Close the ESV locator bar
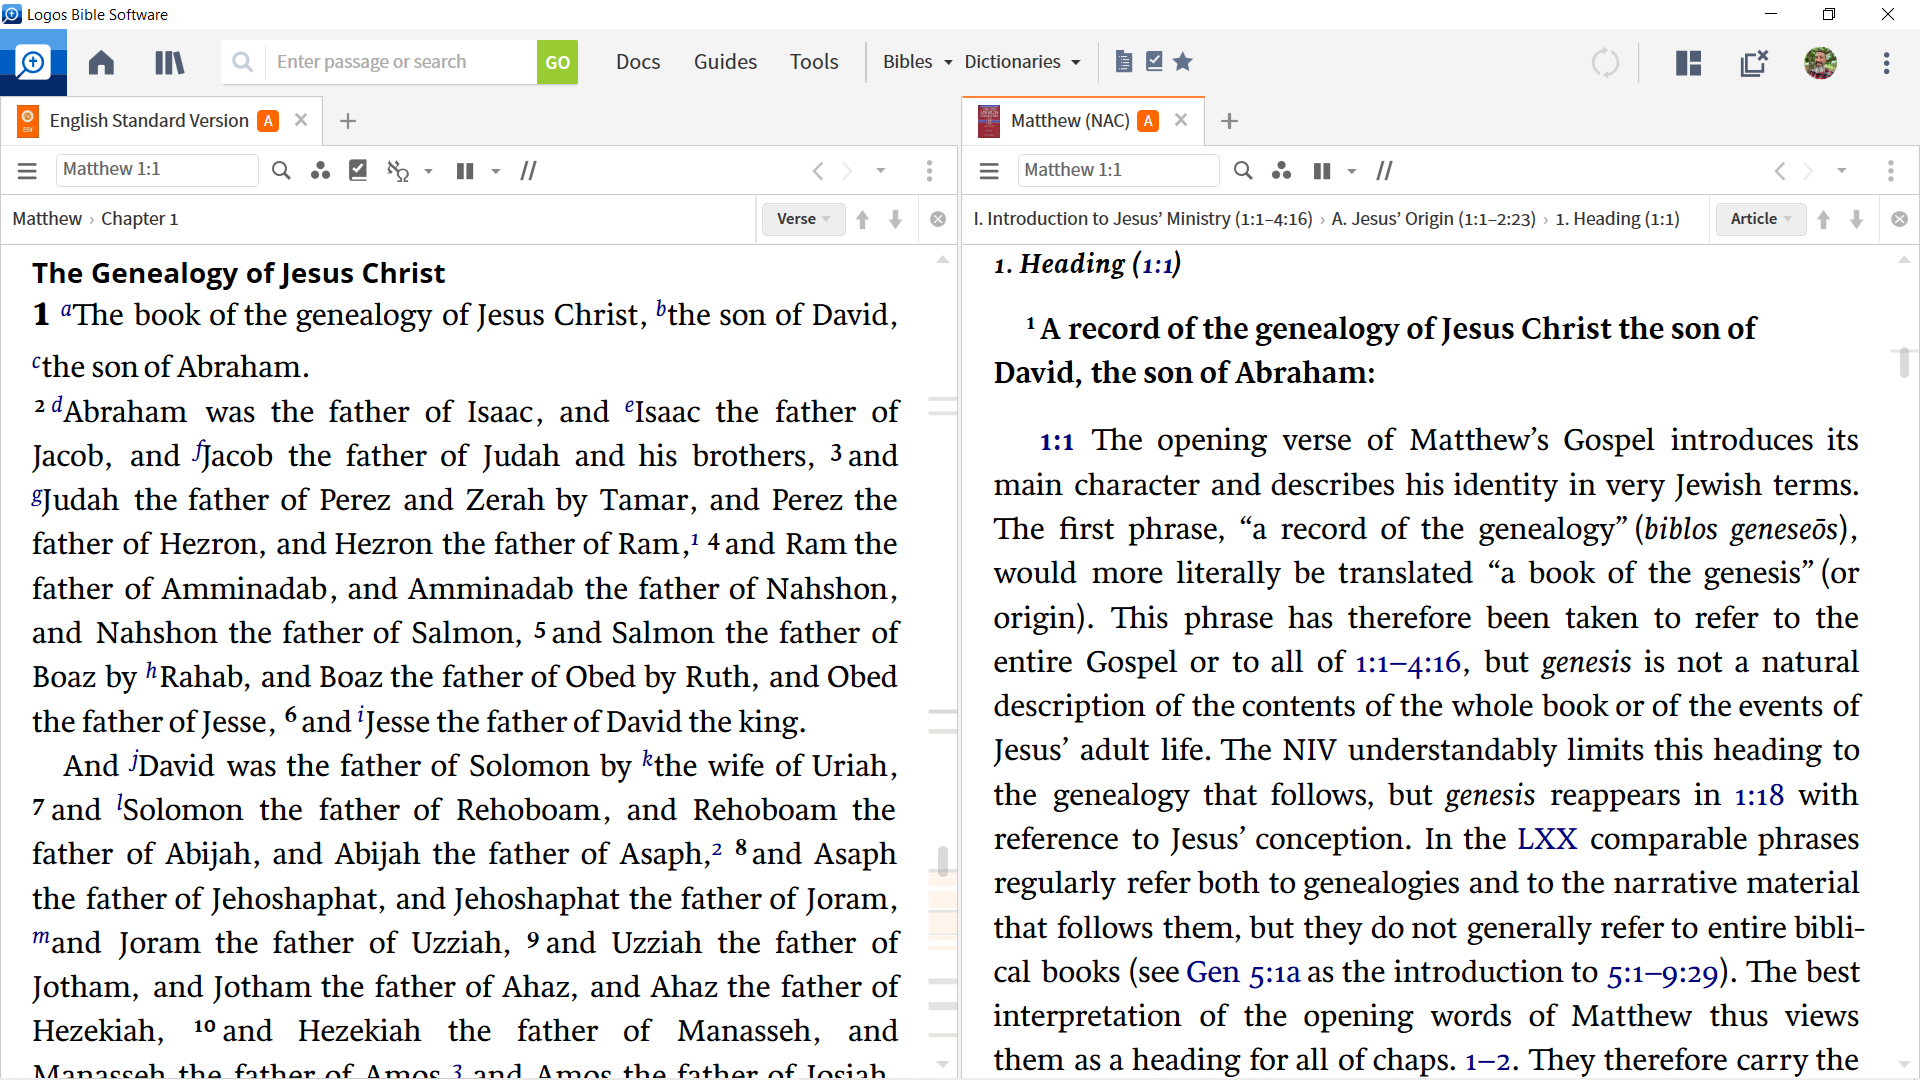This screenshot has width=1920, height=1080. tap(938, 219)
